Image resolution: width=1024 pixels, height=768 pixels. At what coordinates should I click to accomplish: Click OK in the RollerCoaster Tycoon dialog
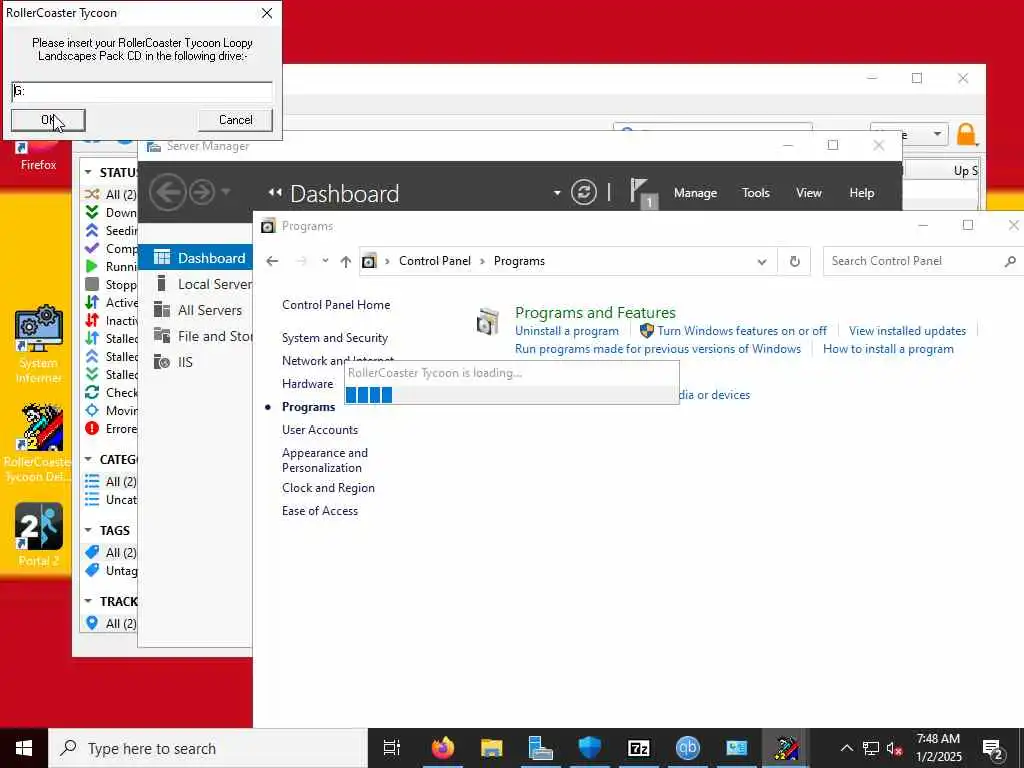pos(48,120)
